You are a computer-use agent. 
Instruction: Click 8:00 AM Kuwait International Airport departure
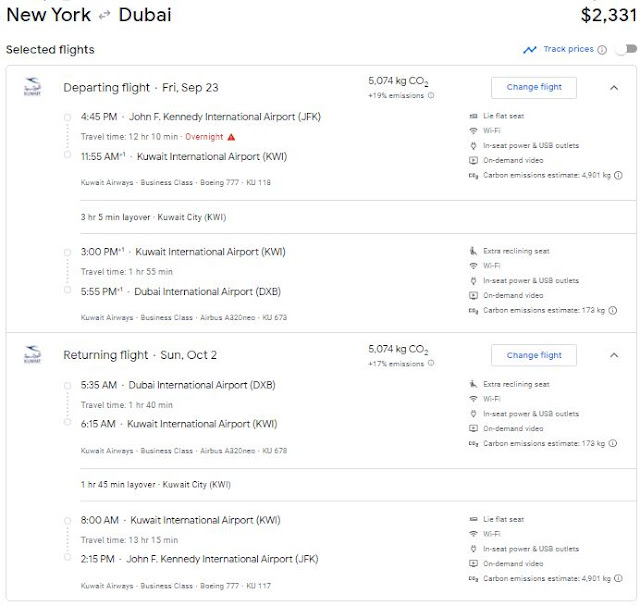tap(180, 520)
